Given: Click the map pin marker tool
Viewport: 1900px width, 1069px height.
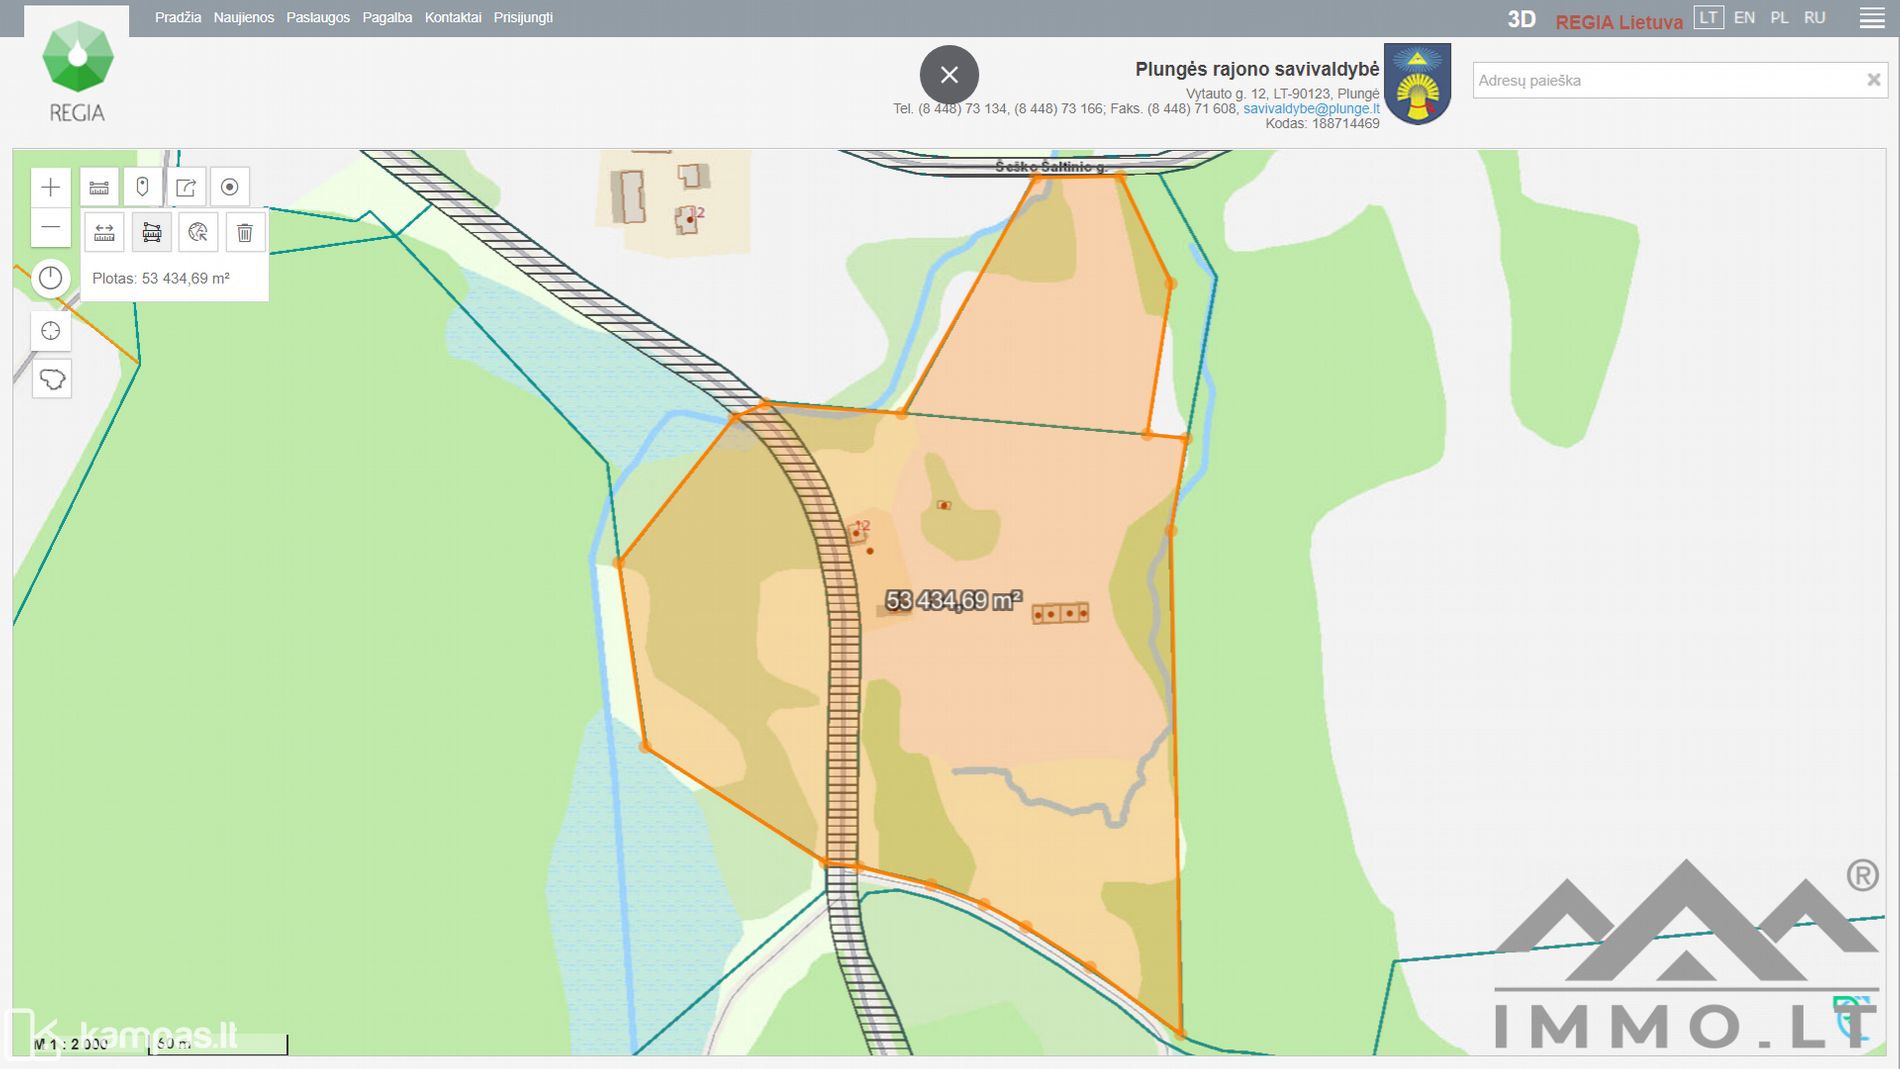Looking at the screenshot, I should (142, 187).
